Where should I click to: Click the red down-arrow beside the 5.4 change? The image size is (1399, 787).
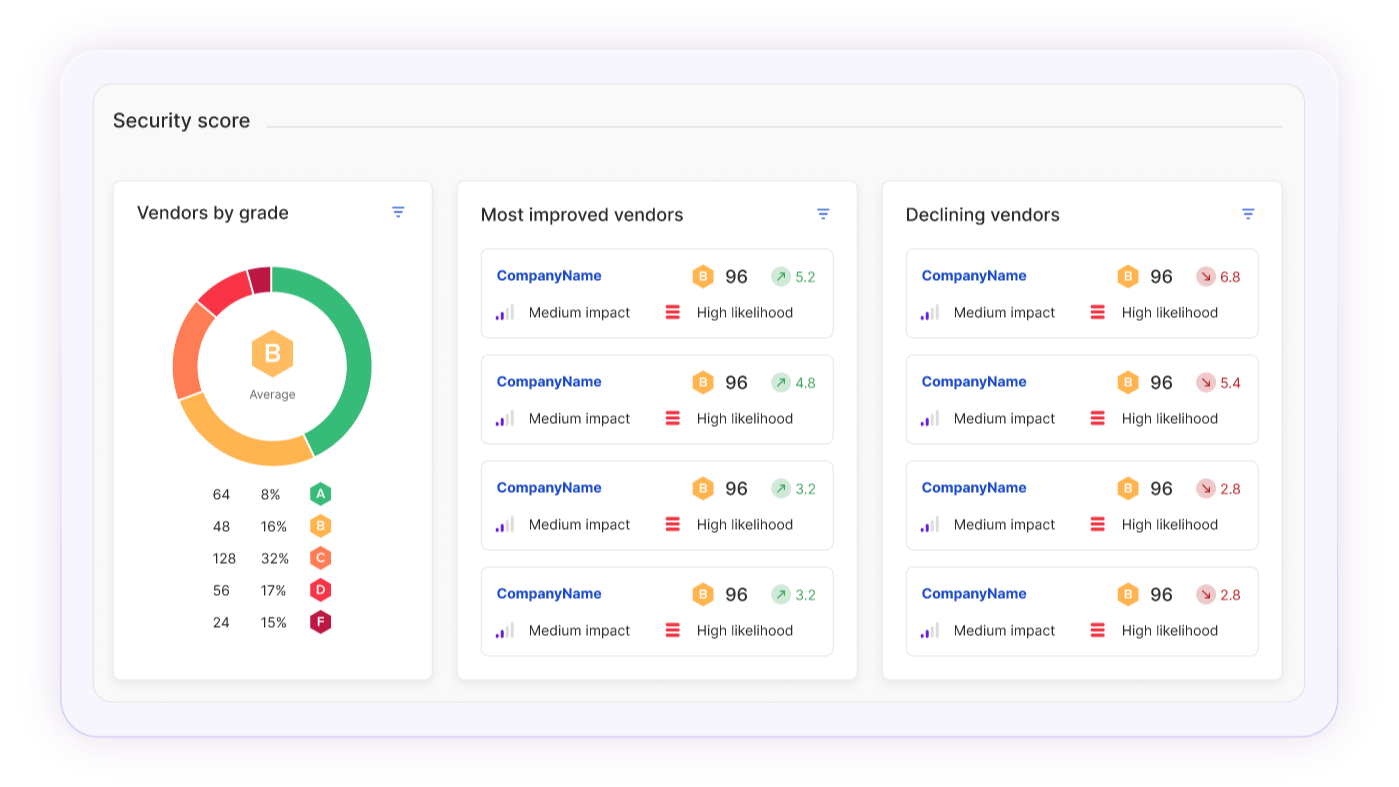tap(1205, 382)
